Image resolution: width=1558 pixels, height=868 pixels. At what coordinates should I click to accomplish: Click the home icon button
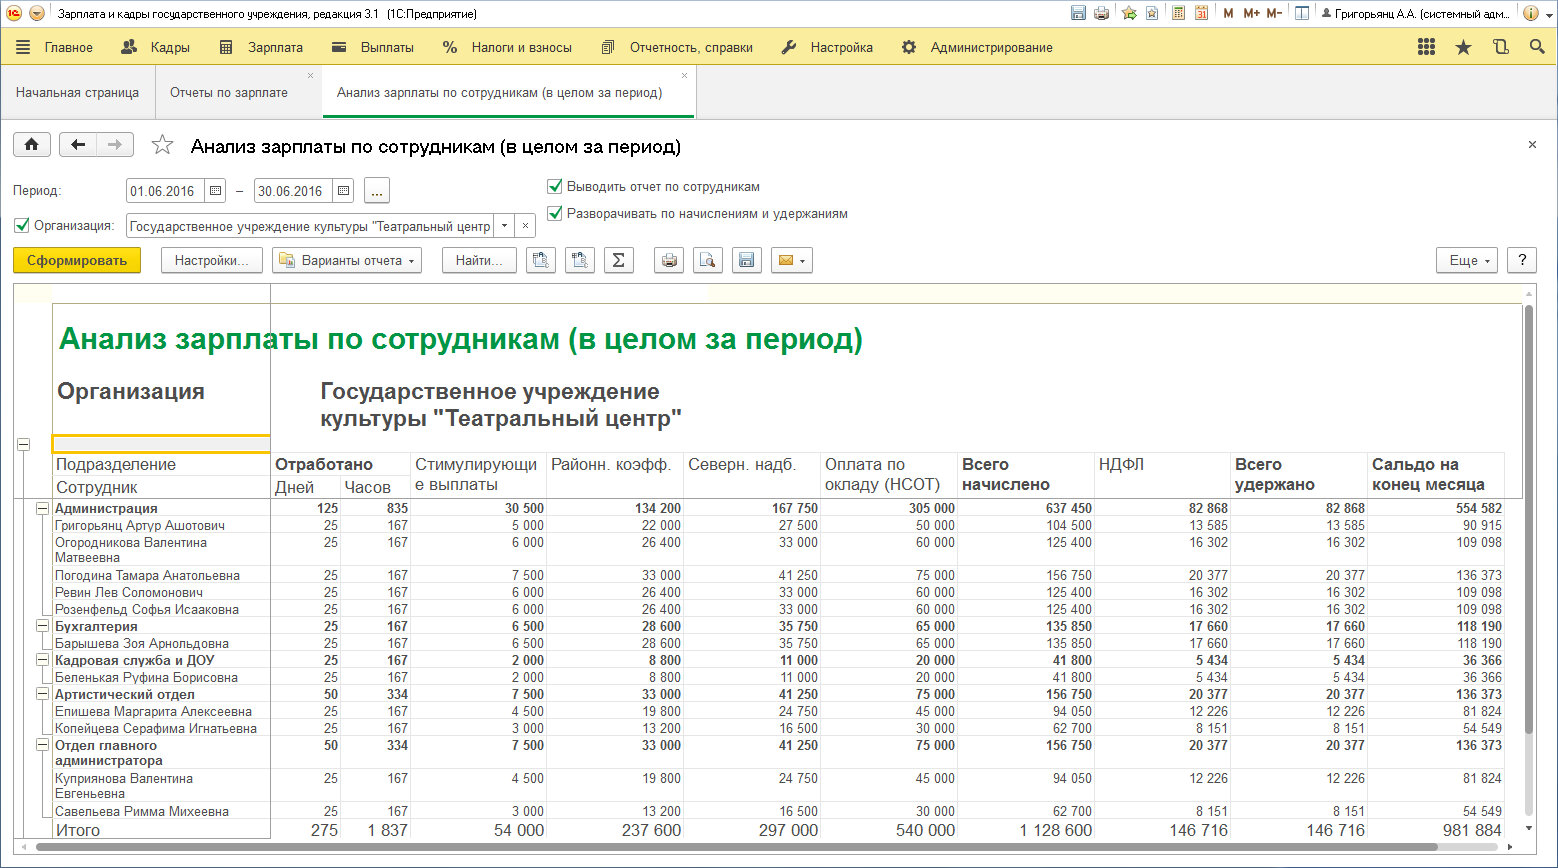32,145
